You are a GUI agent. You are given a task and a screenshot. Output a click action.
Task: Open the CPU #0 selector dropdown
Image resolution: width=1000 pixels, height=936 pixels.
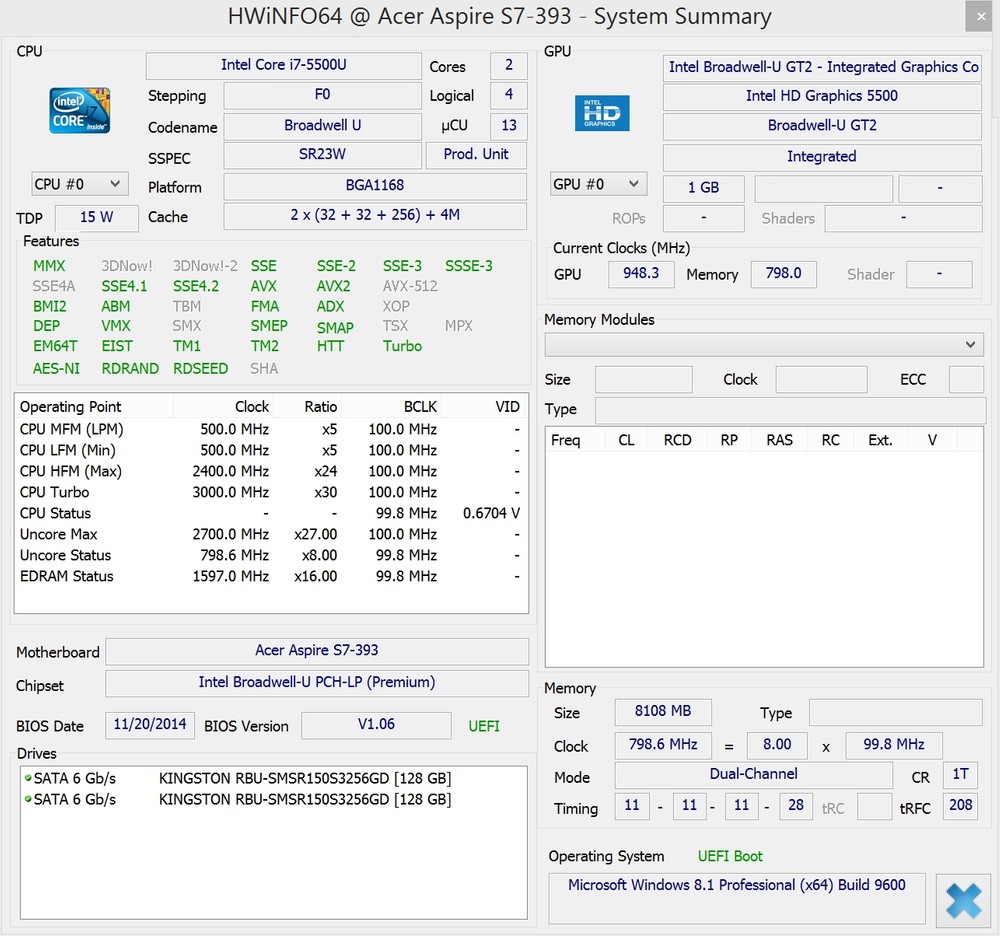pos(80,184)
